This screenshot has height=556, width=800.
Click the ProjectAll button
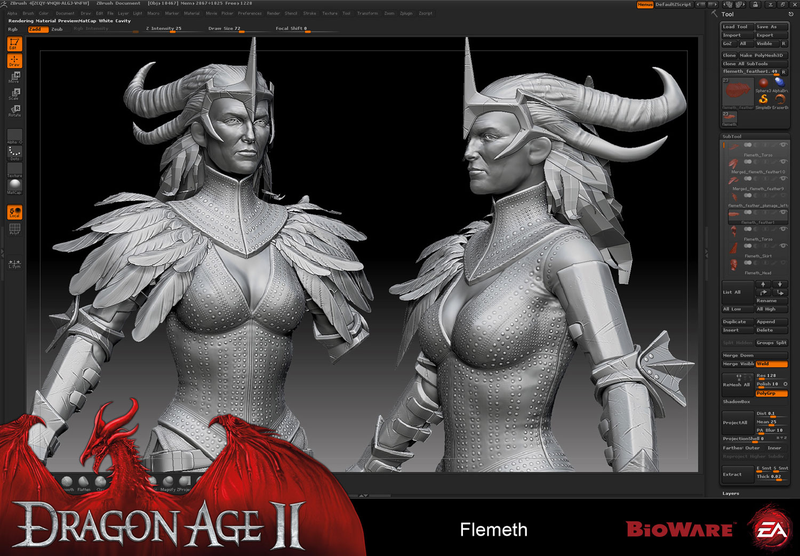[737, 422]
